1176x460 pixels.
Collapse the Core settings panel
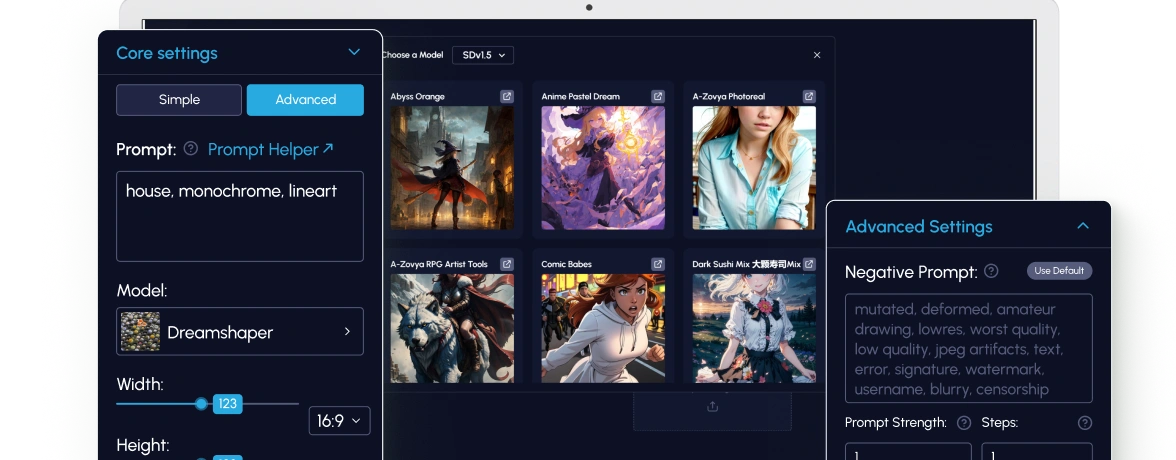[354, 52]
